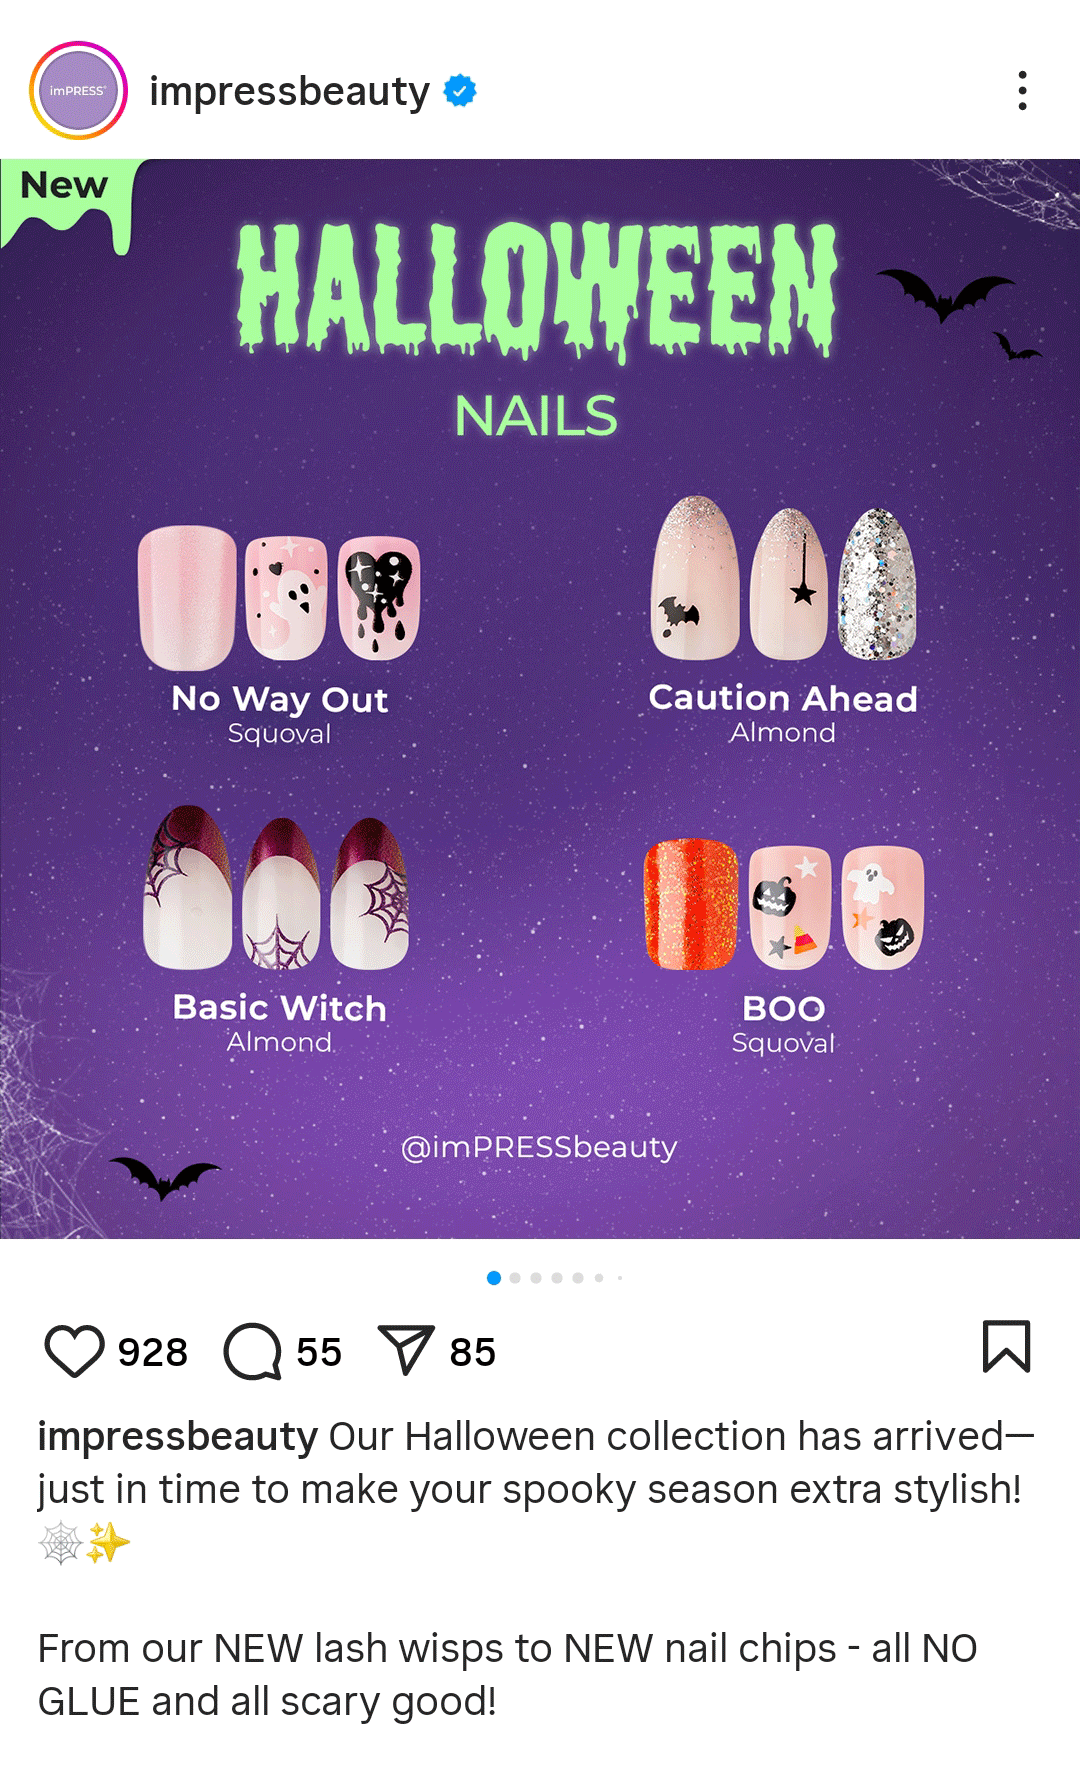Open the three-dot options menu

click(1022, 91)
